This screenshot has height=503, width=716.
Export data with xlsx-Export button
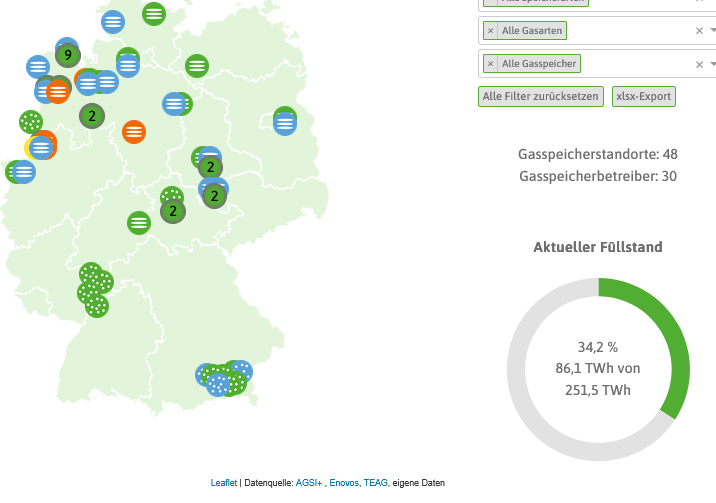[643, 97]
